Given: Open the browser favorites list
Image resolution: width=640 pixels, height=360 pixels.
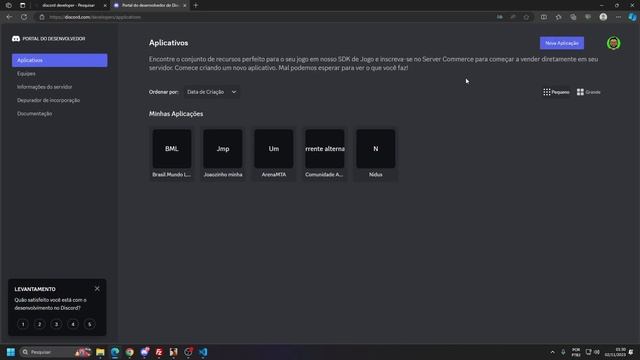Looking at the screenshot, I should tap(558, 17).
